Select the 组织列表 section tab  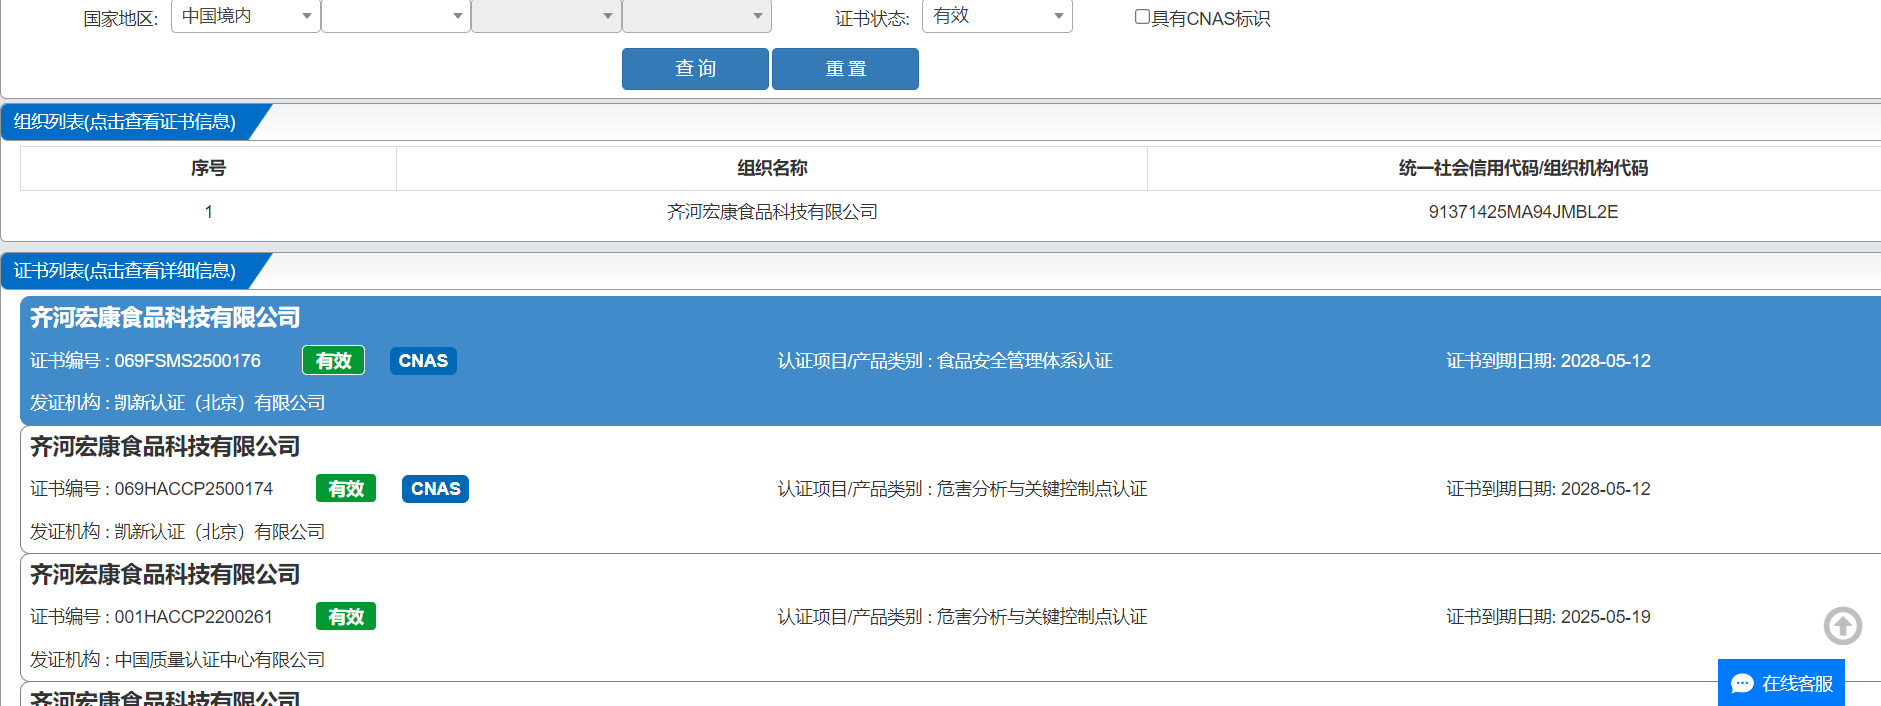[125, 122]
